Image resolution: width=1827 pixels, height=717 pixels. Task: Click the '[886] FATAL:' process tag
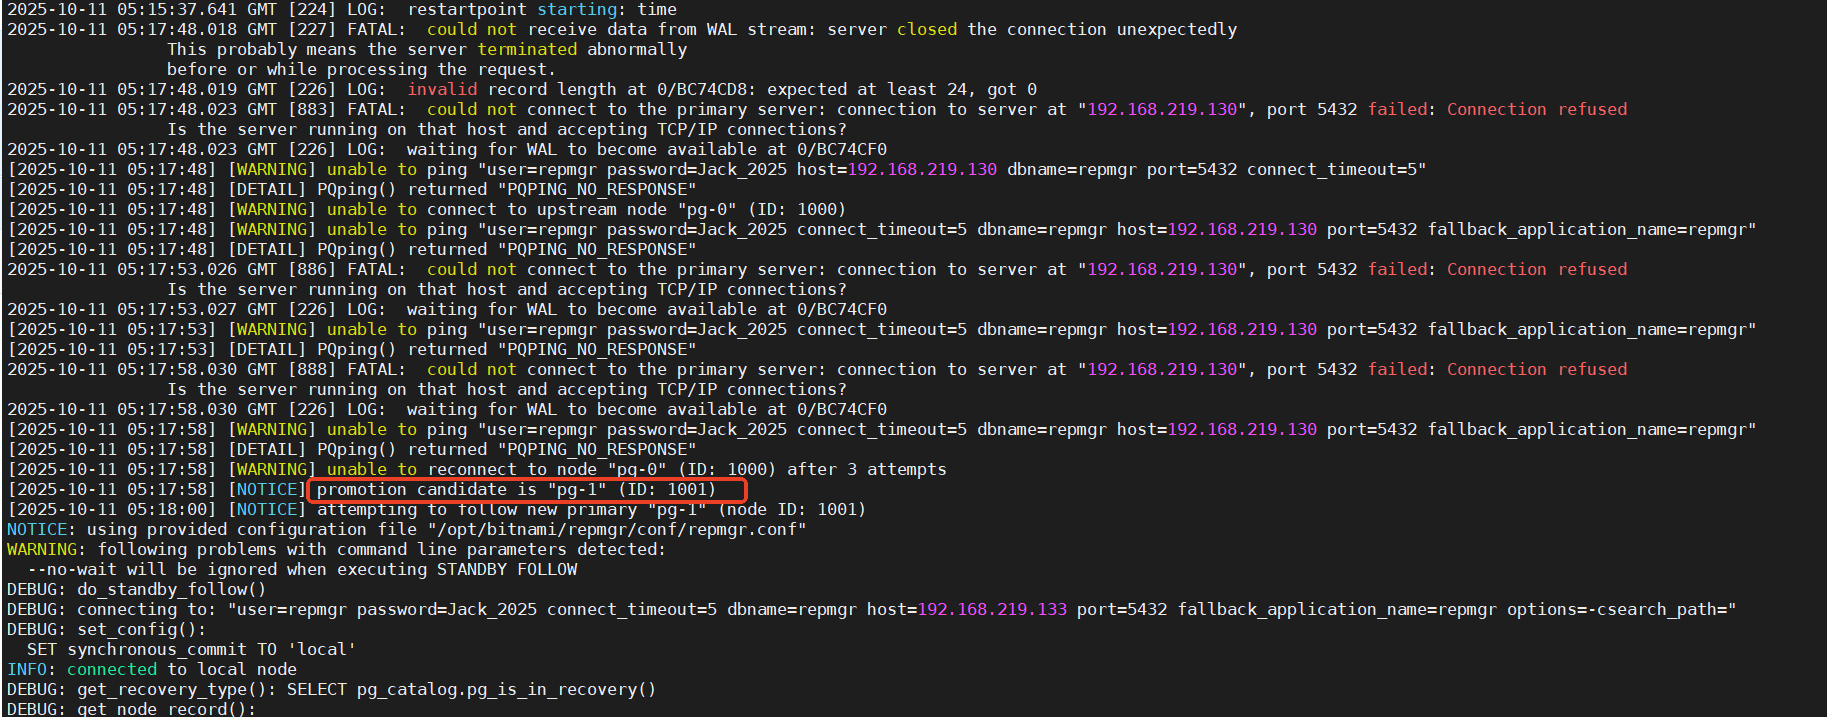tap(347, 269)
